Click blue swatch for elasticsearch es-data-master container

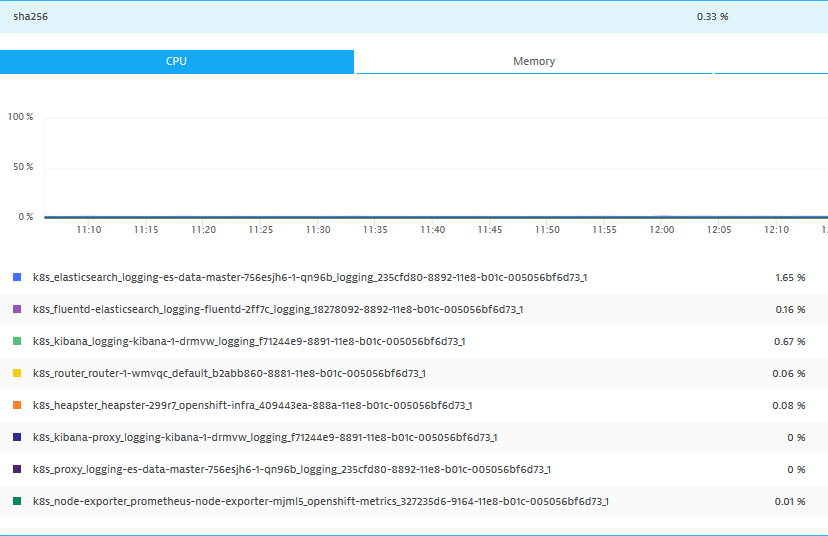tap(17, 277)
